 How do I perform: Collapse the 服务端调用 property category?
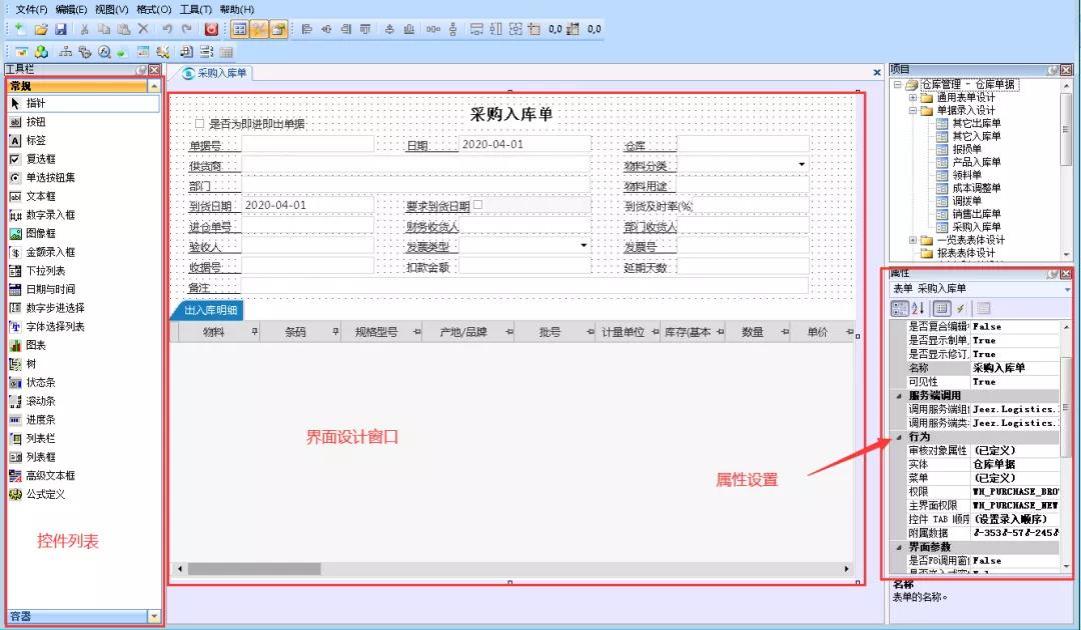coord(898,396)
